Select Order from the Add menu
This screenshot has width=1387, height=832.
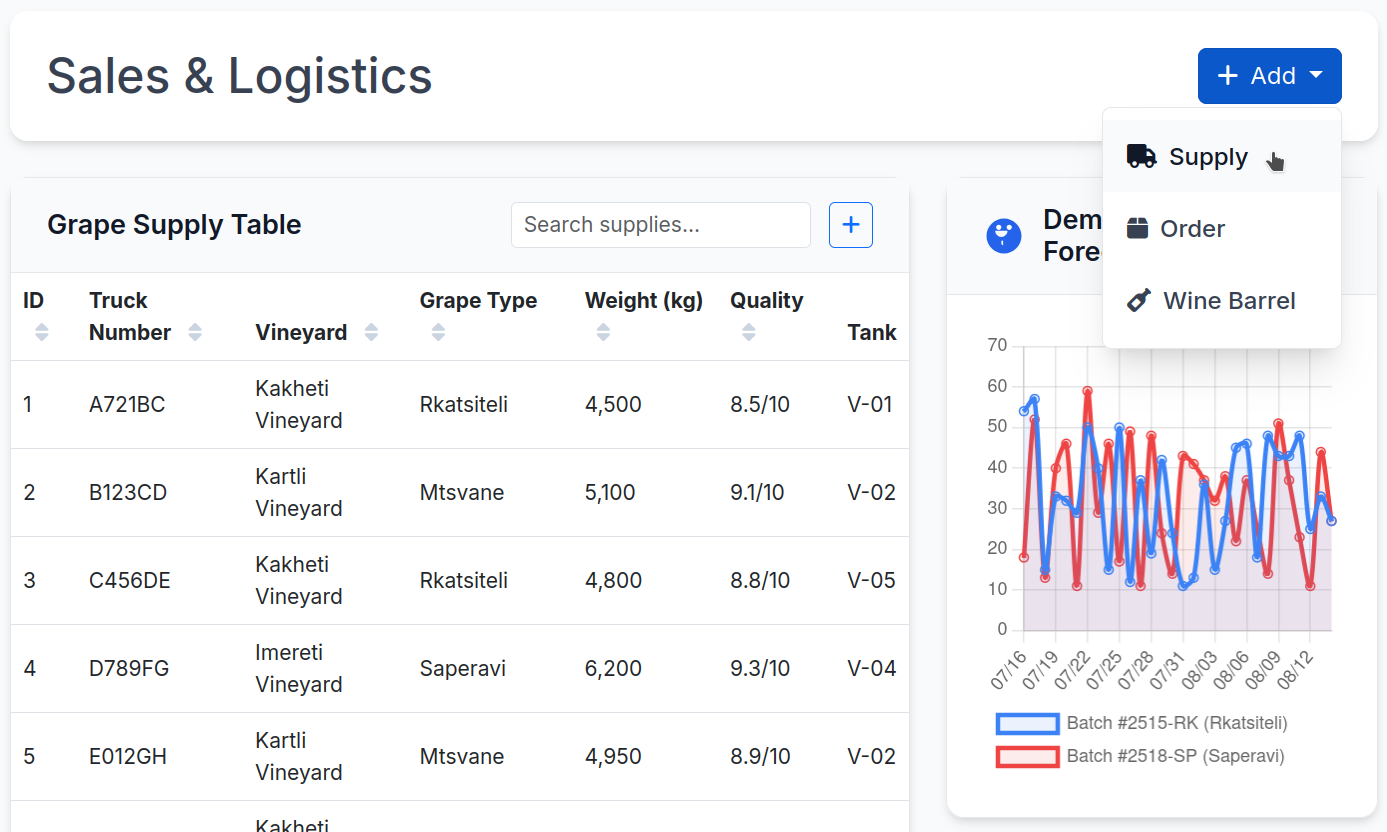(x=1192, y=229)
